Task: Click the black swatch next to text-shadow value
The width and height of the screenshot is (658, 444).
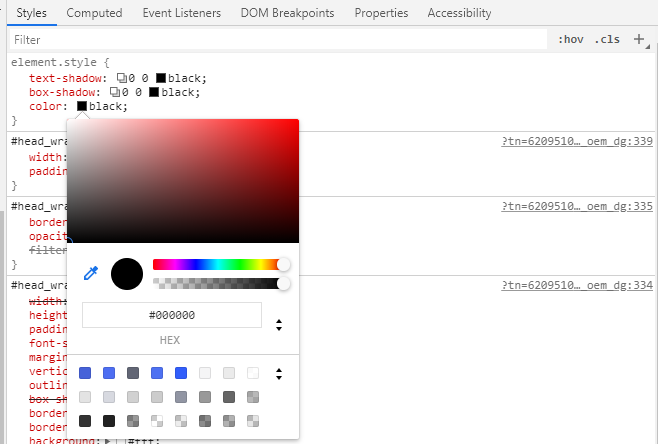Action: (x=161, y=78)
